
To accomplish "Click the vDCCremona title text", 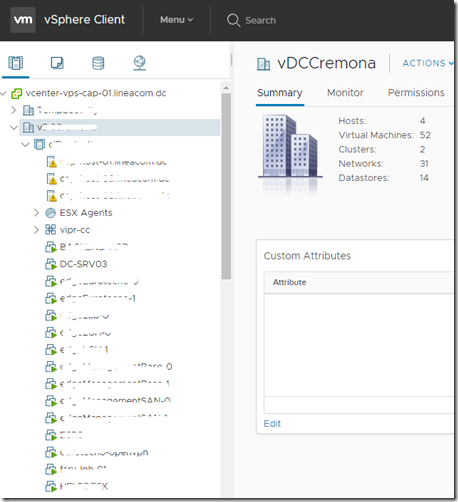I will click(x=326, y=63).
